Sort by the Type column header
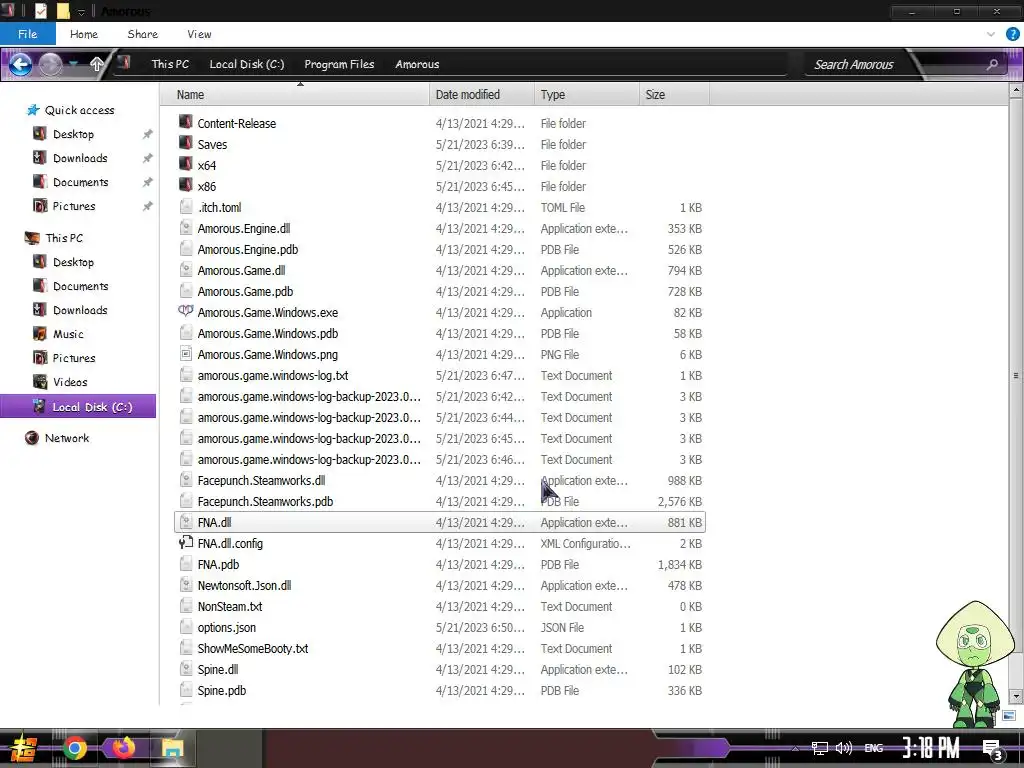This screenshot has width=1024, height=768. pyautogui.click(x=586, y=95)
